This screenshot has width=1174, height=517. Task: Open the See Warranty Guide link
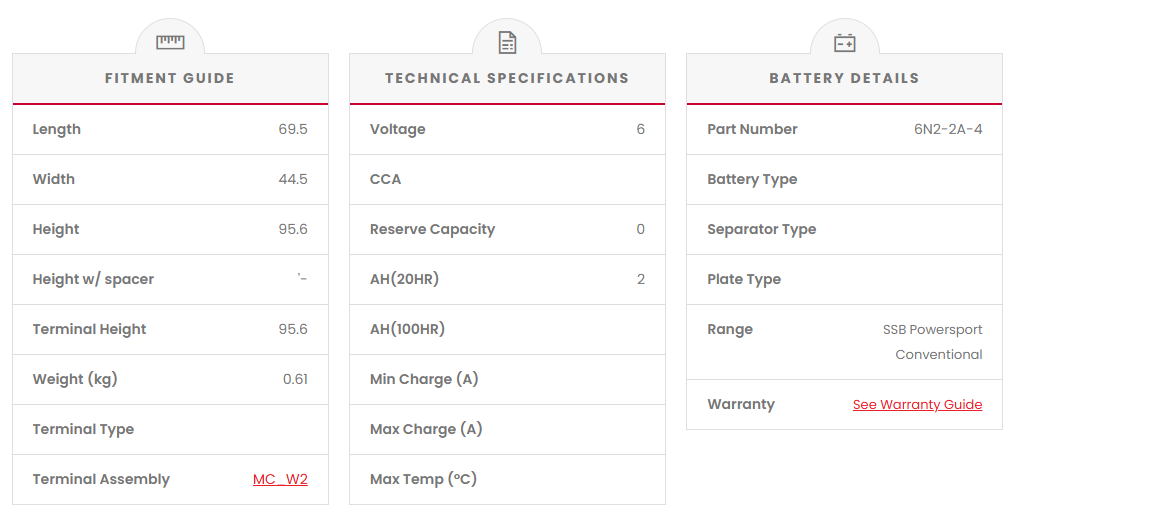(x=917, y=405)
